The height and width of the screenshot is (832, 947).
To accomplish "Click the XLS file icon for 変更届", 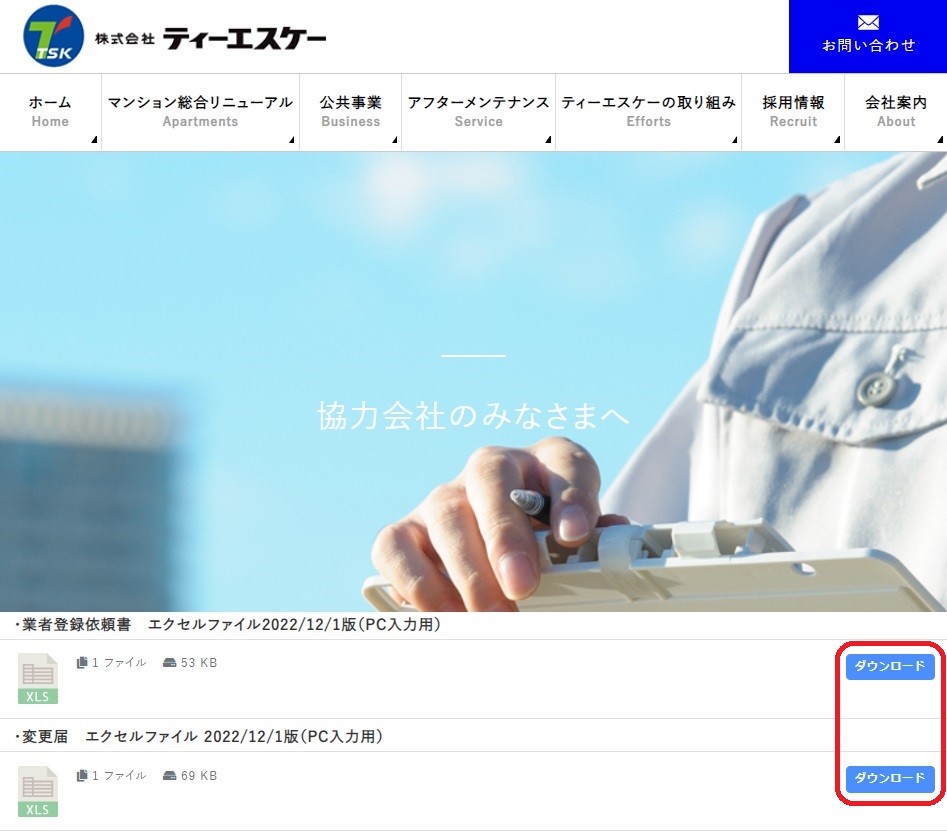I will 38,792.
